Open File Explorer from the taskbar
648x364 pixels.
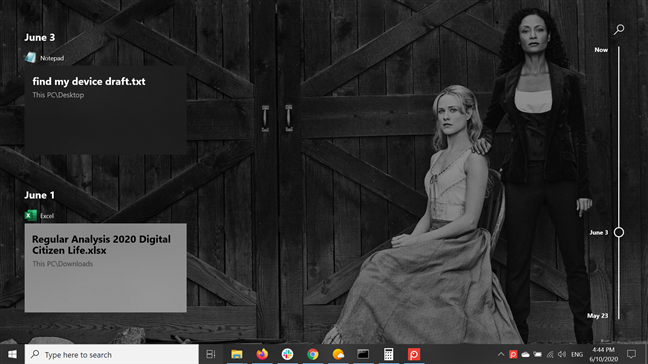pos(236,354)
